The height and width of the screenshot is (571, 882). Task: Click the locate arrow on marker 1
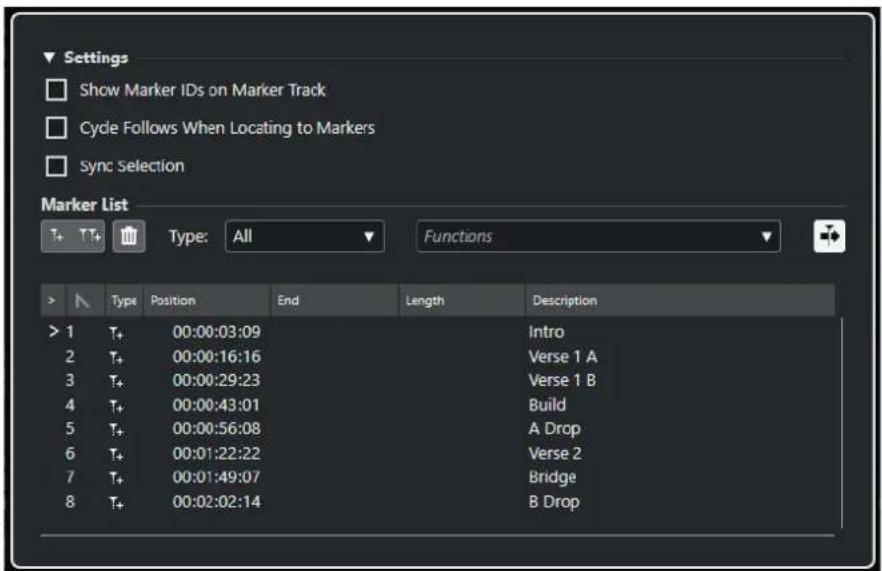click(x=53, y=331)
